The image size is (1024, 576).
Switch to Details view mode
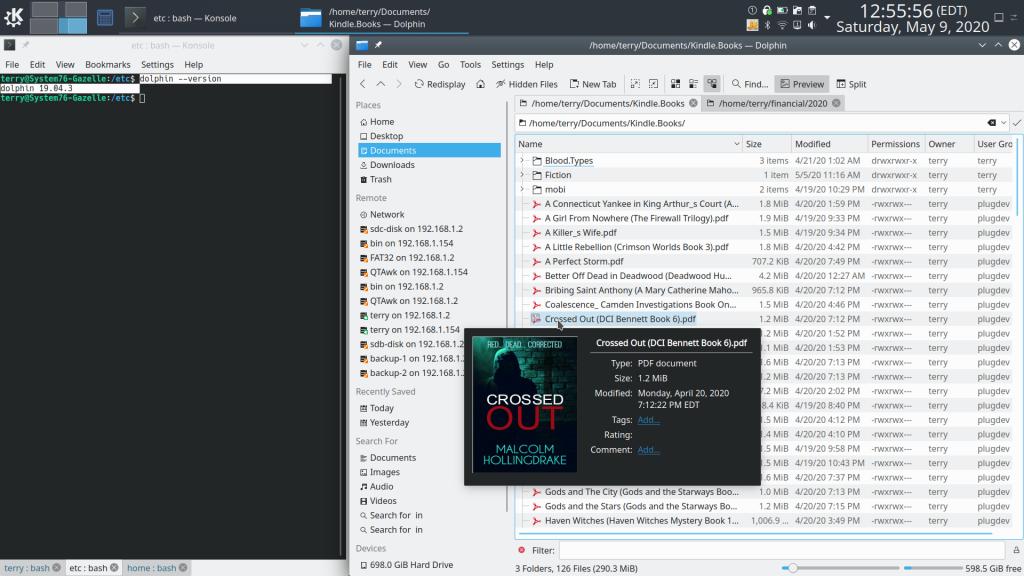click(x=711, y=84)
